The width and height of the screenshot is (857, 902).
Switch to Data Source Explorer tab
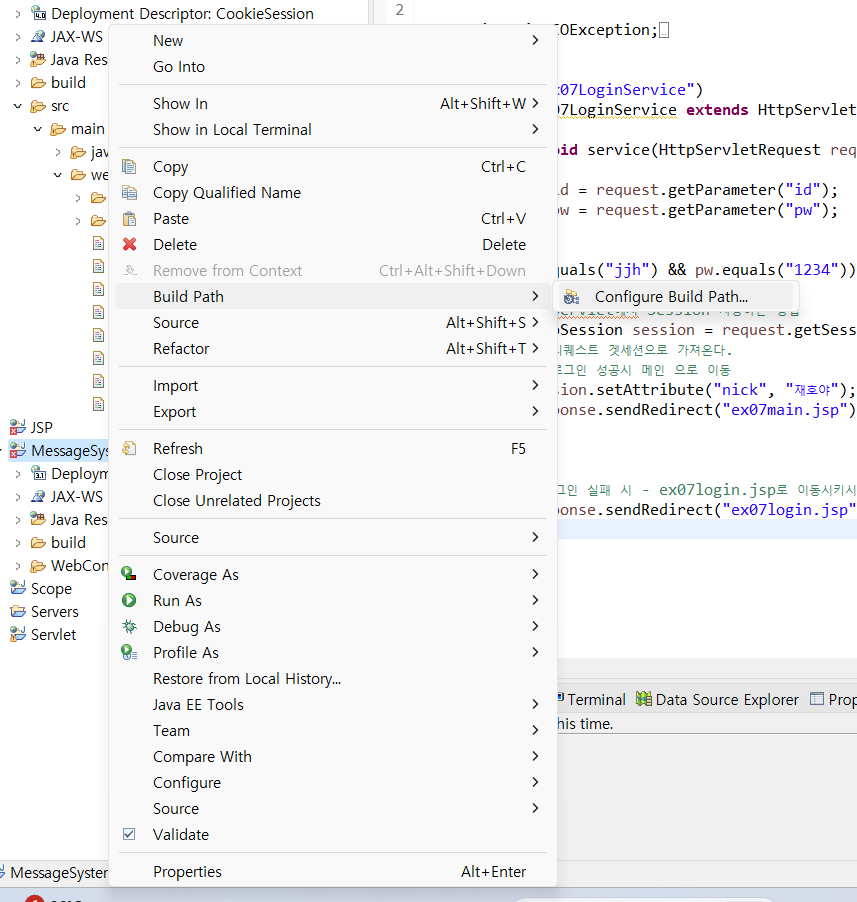click(718, 700)
